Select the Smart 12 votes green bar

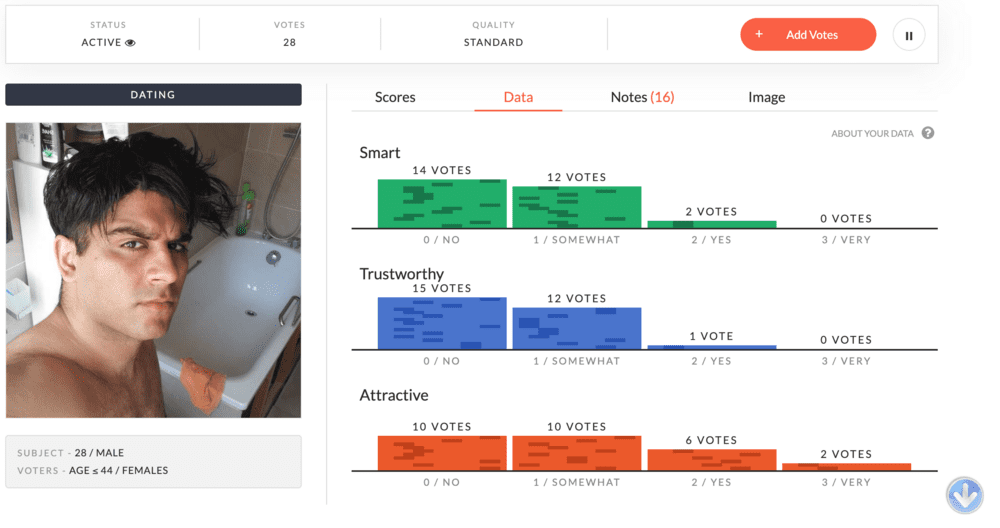click(577, 207)
